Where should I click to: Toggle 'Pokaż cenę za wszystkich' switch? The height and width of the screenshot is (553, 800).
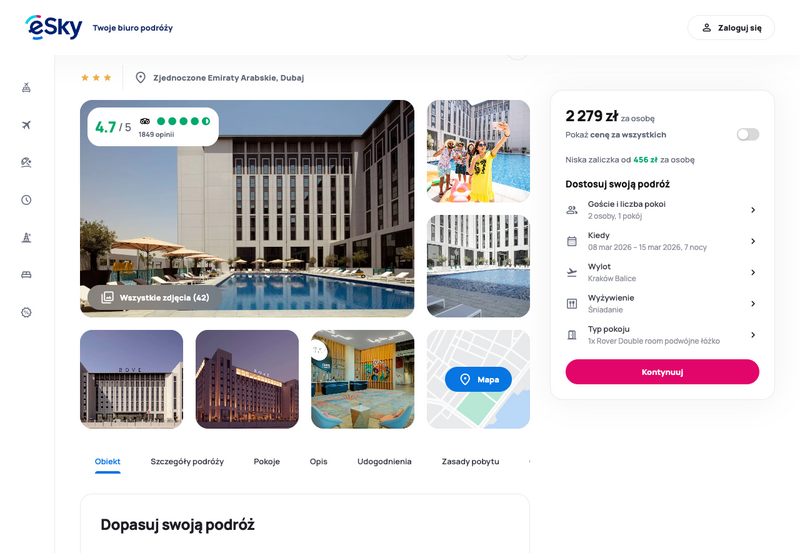tap(747, 135)
